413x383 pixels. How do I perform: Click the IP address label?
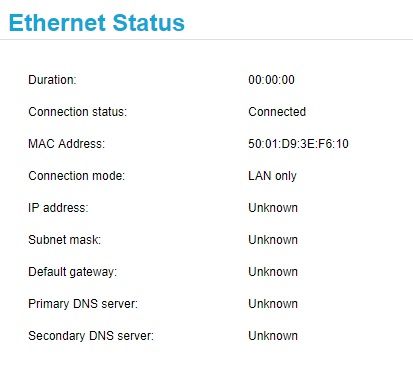(58, 208)
